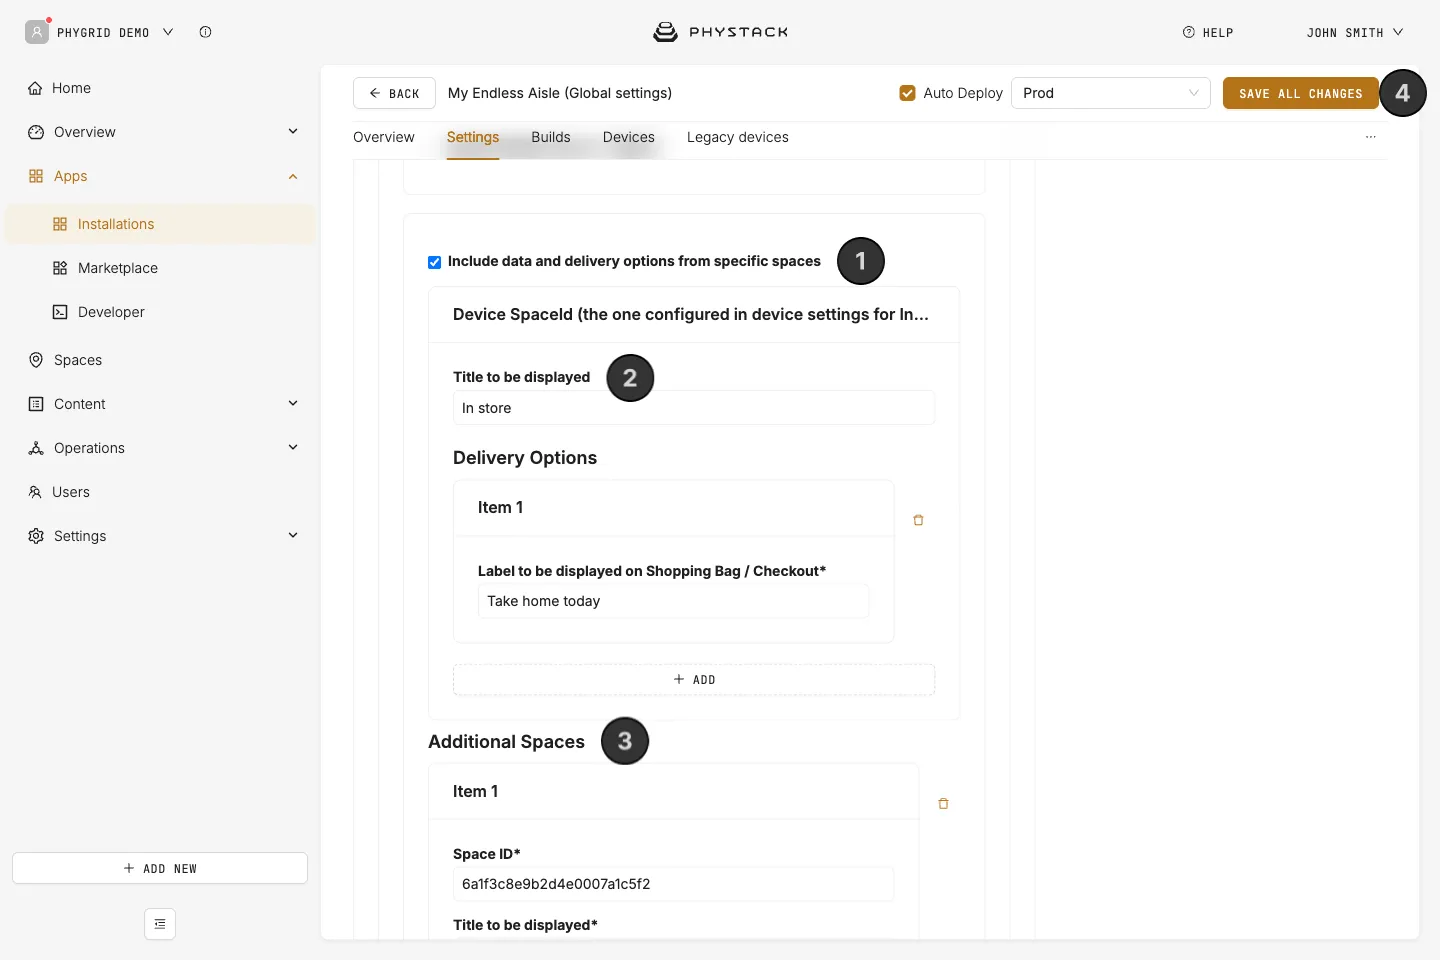Click the Save All Changes button
This screenshot has width=1440, height=960.
(1301, 93)
